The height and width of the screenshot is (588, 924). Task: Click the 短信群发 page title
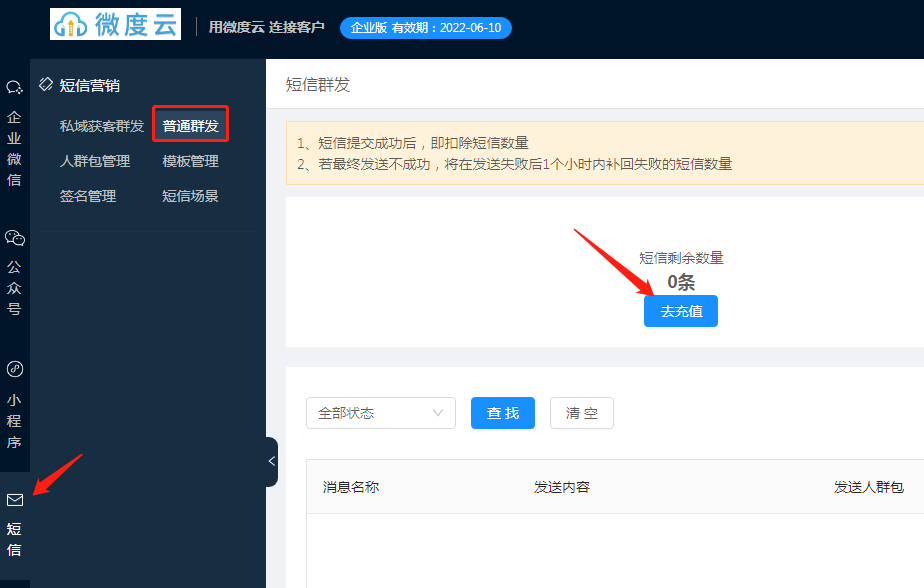318,84
